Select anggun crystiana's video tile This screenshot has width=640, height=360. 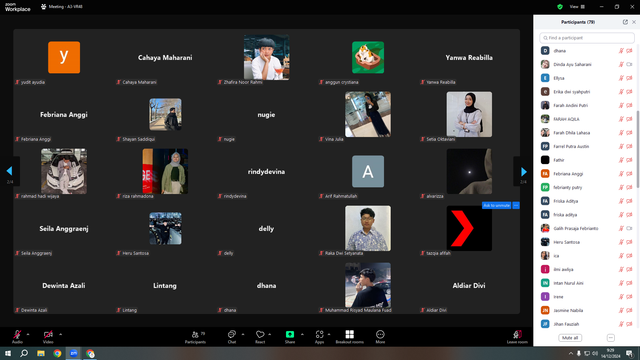(368, 57)
